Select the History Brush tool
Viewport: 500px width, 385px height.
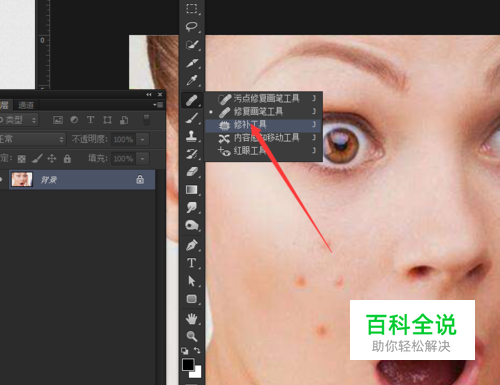coord(192,154)
